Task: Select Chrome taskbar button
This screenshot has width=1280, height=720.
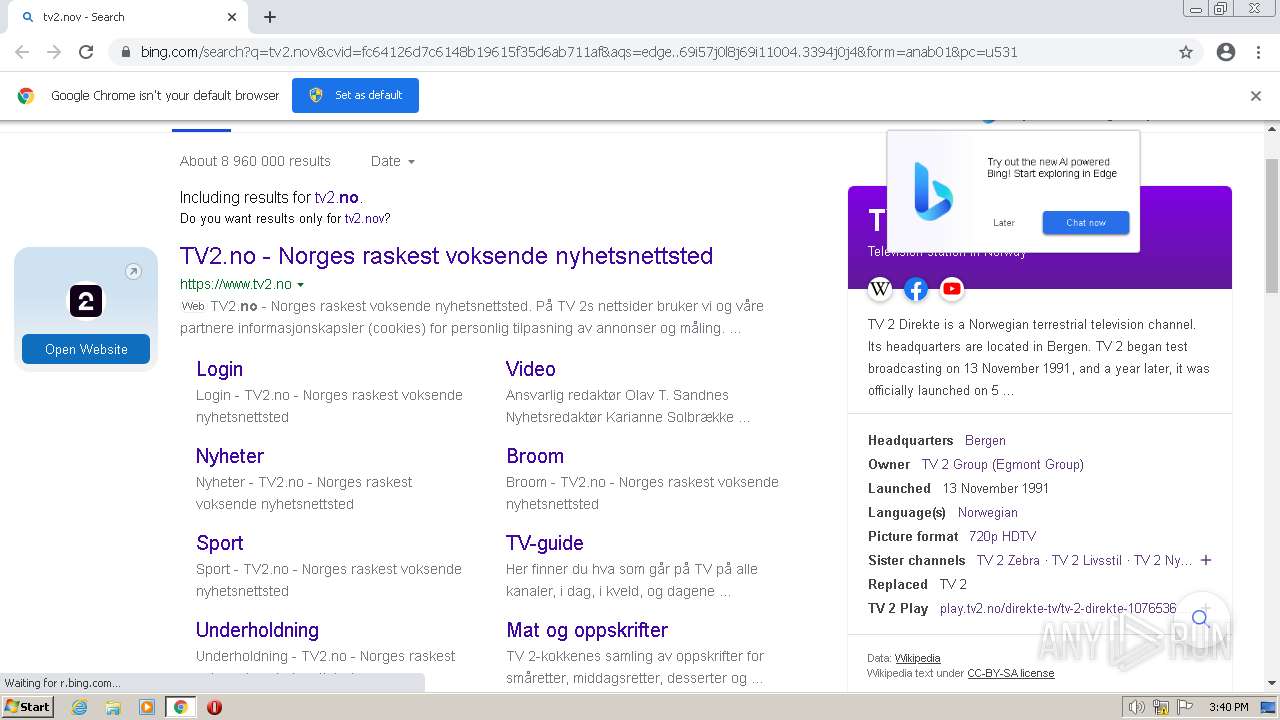Action: [180, 707]
